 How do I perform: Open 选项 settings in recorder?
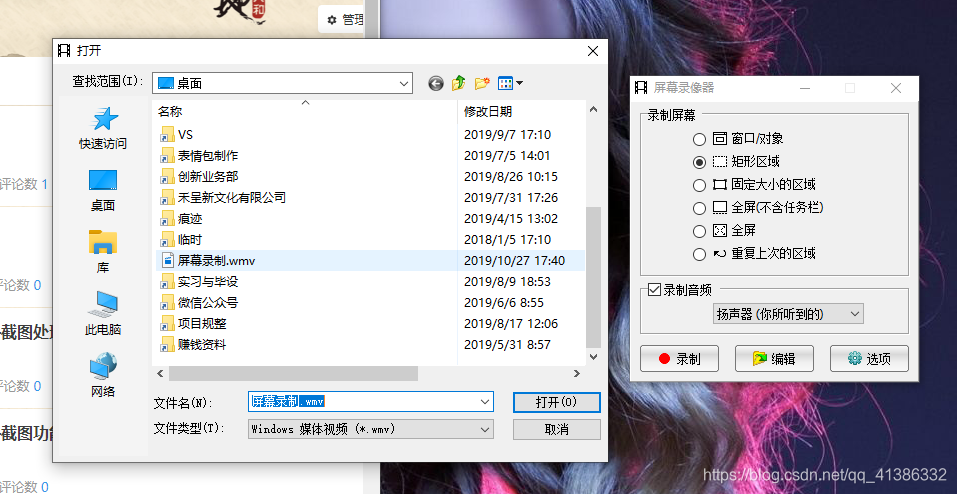tap(869, 359)
